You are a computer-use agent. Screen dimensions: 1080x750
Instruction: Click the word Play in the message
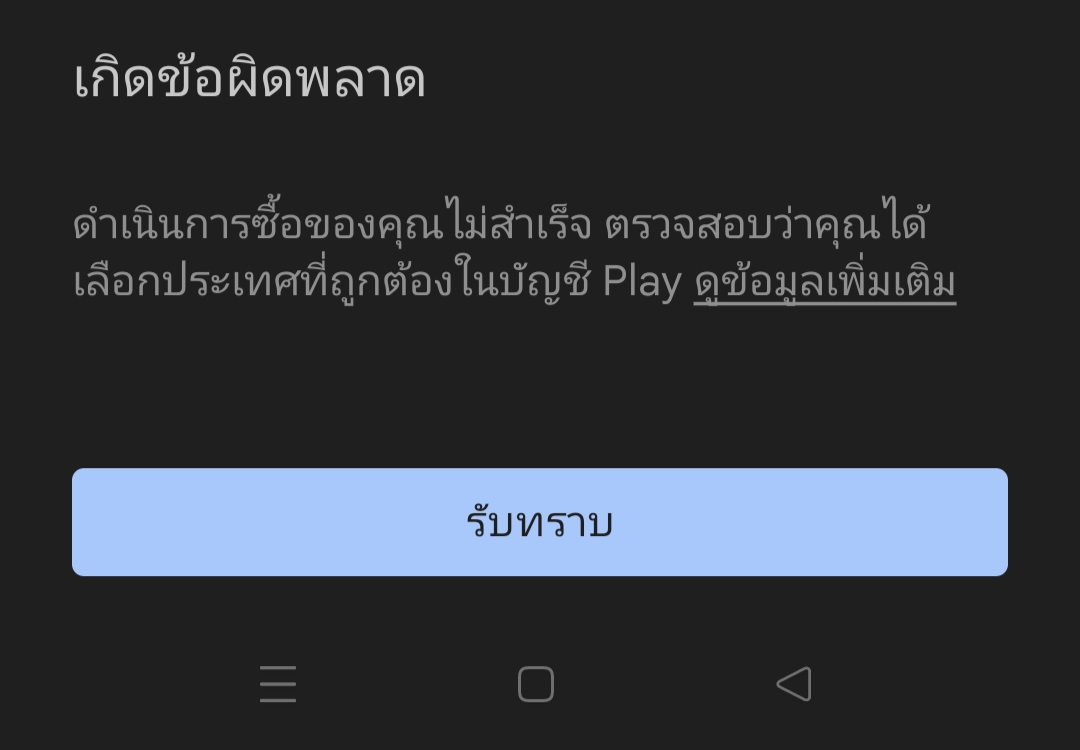point(642,282)
